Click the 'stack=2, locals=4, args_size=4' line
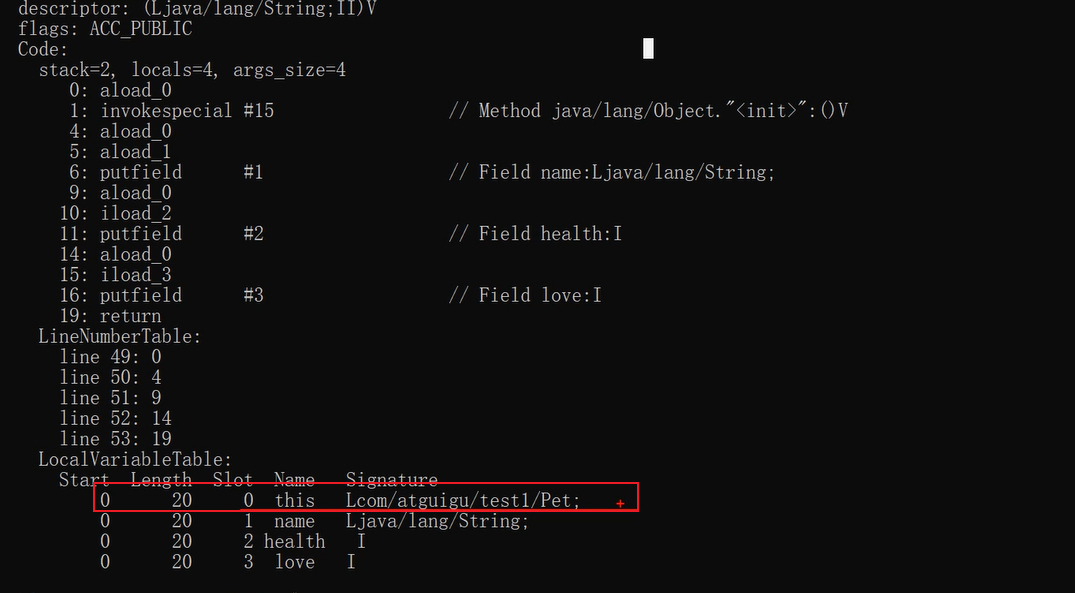This screenshot has height=593, width=1075. click(x=192, y=70)
